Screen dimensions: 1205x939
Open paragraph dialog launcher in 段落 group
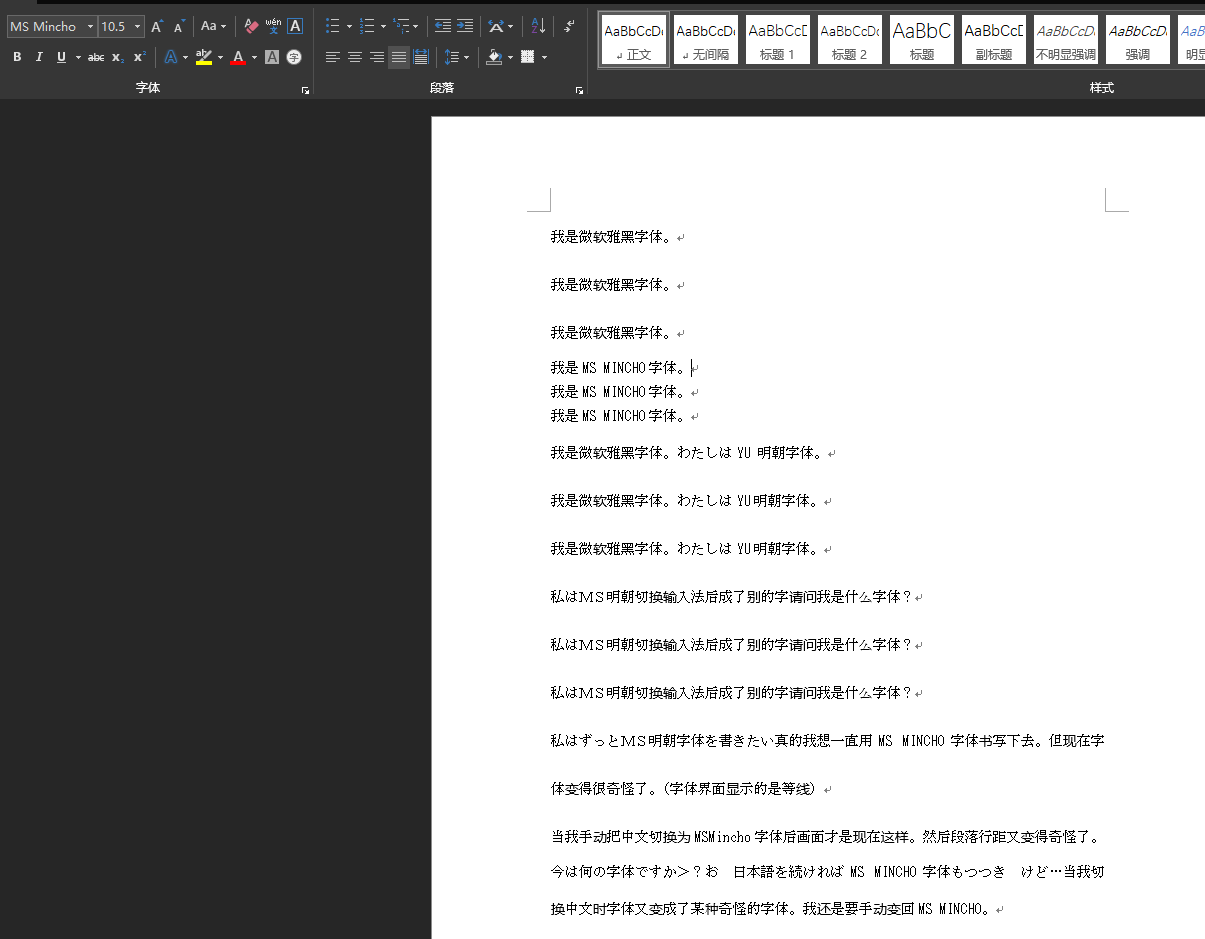tap(579, 90)
